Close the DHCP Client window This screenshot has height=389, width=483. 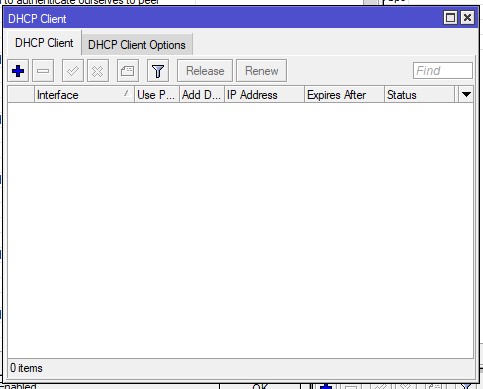tap(467, 18)
